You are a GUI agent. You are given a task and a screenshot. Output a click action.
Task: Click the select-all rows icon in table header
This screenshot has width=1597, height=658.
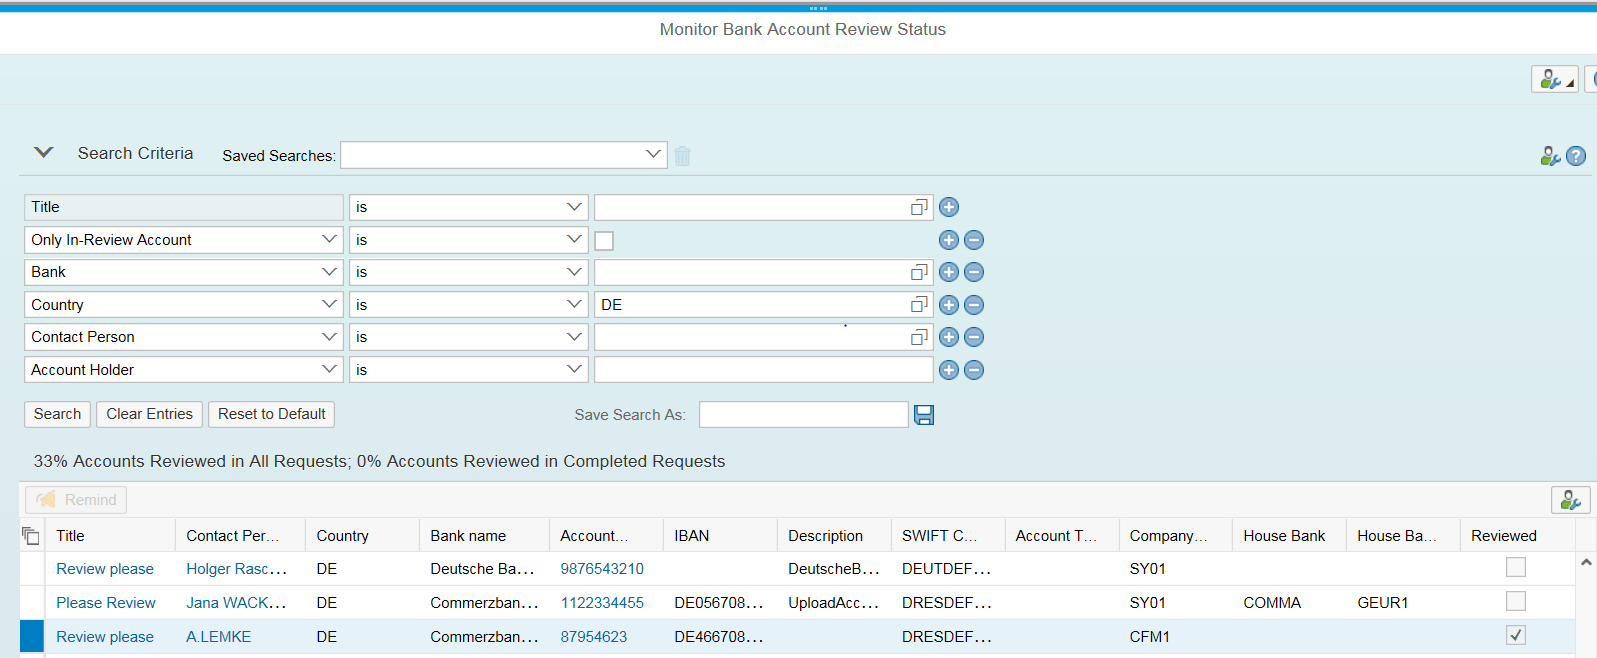pyautogui.click(x=31, y=536)
